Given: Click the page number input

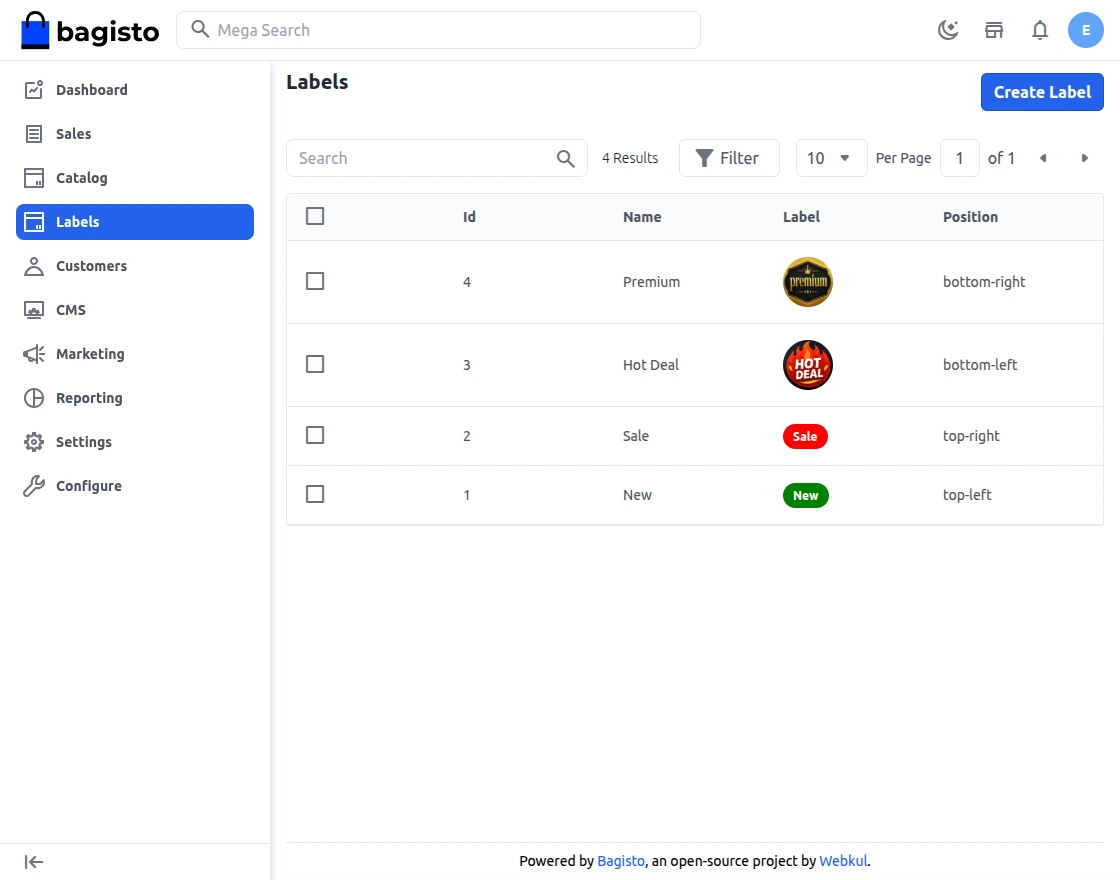Looking at the screenshot, I should 959,158.
